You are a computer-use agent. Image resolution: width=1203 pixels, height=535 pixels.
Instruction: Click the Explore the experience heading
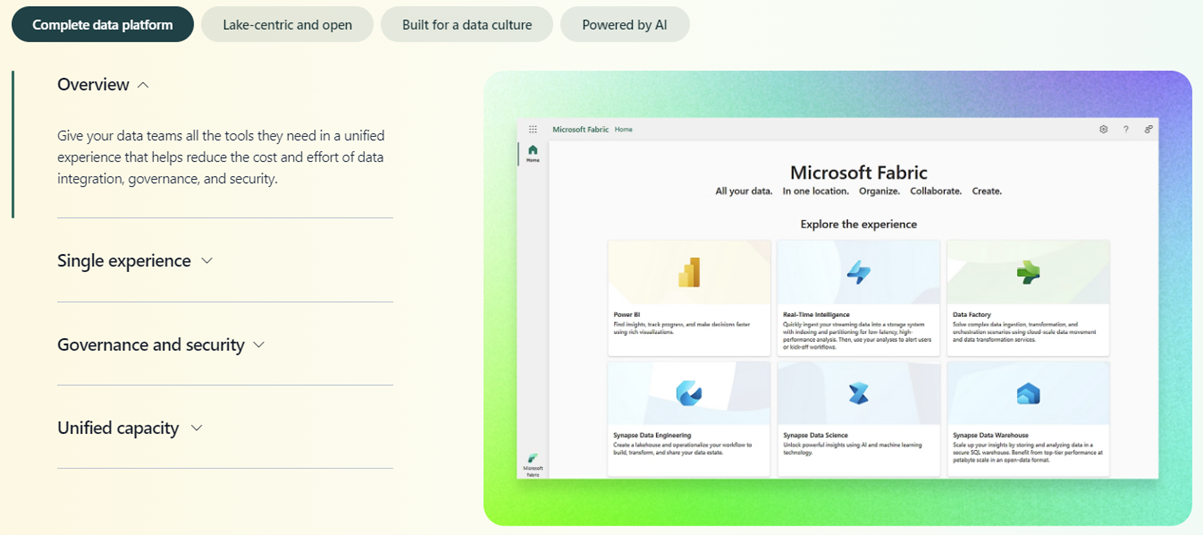pyautogui.click(x=859, y=224)
